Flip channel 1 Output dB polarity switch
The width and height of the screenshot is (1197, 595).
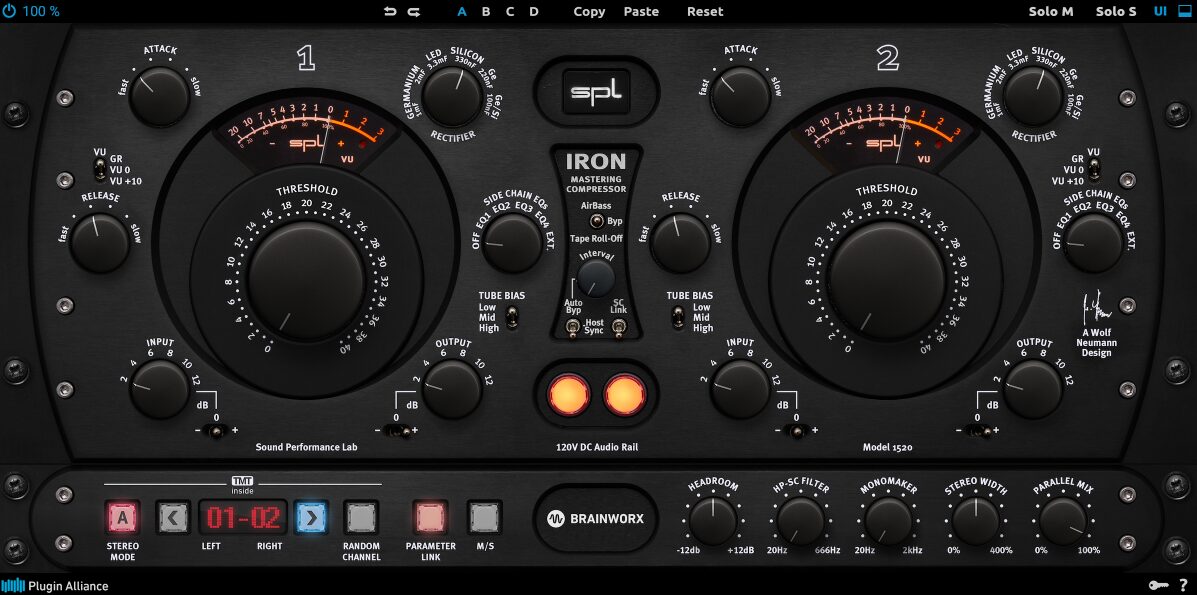(x=396, y=432)
